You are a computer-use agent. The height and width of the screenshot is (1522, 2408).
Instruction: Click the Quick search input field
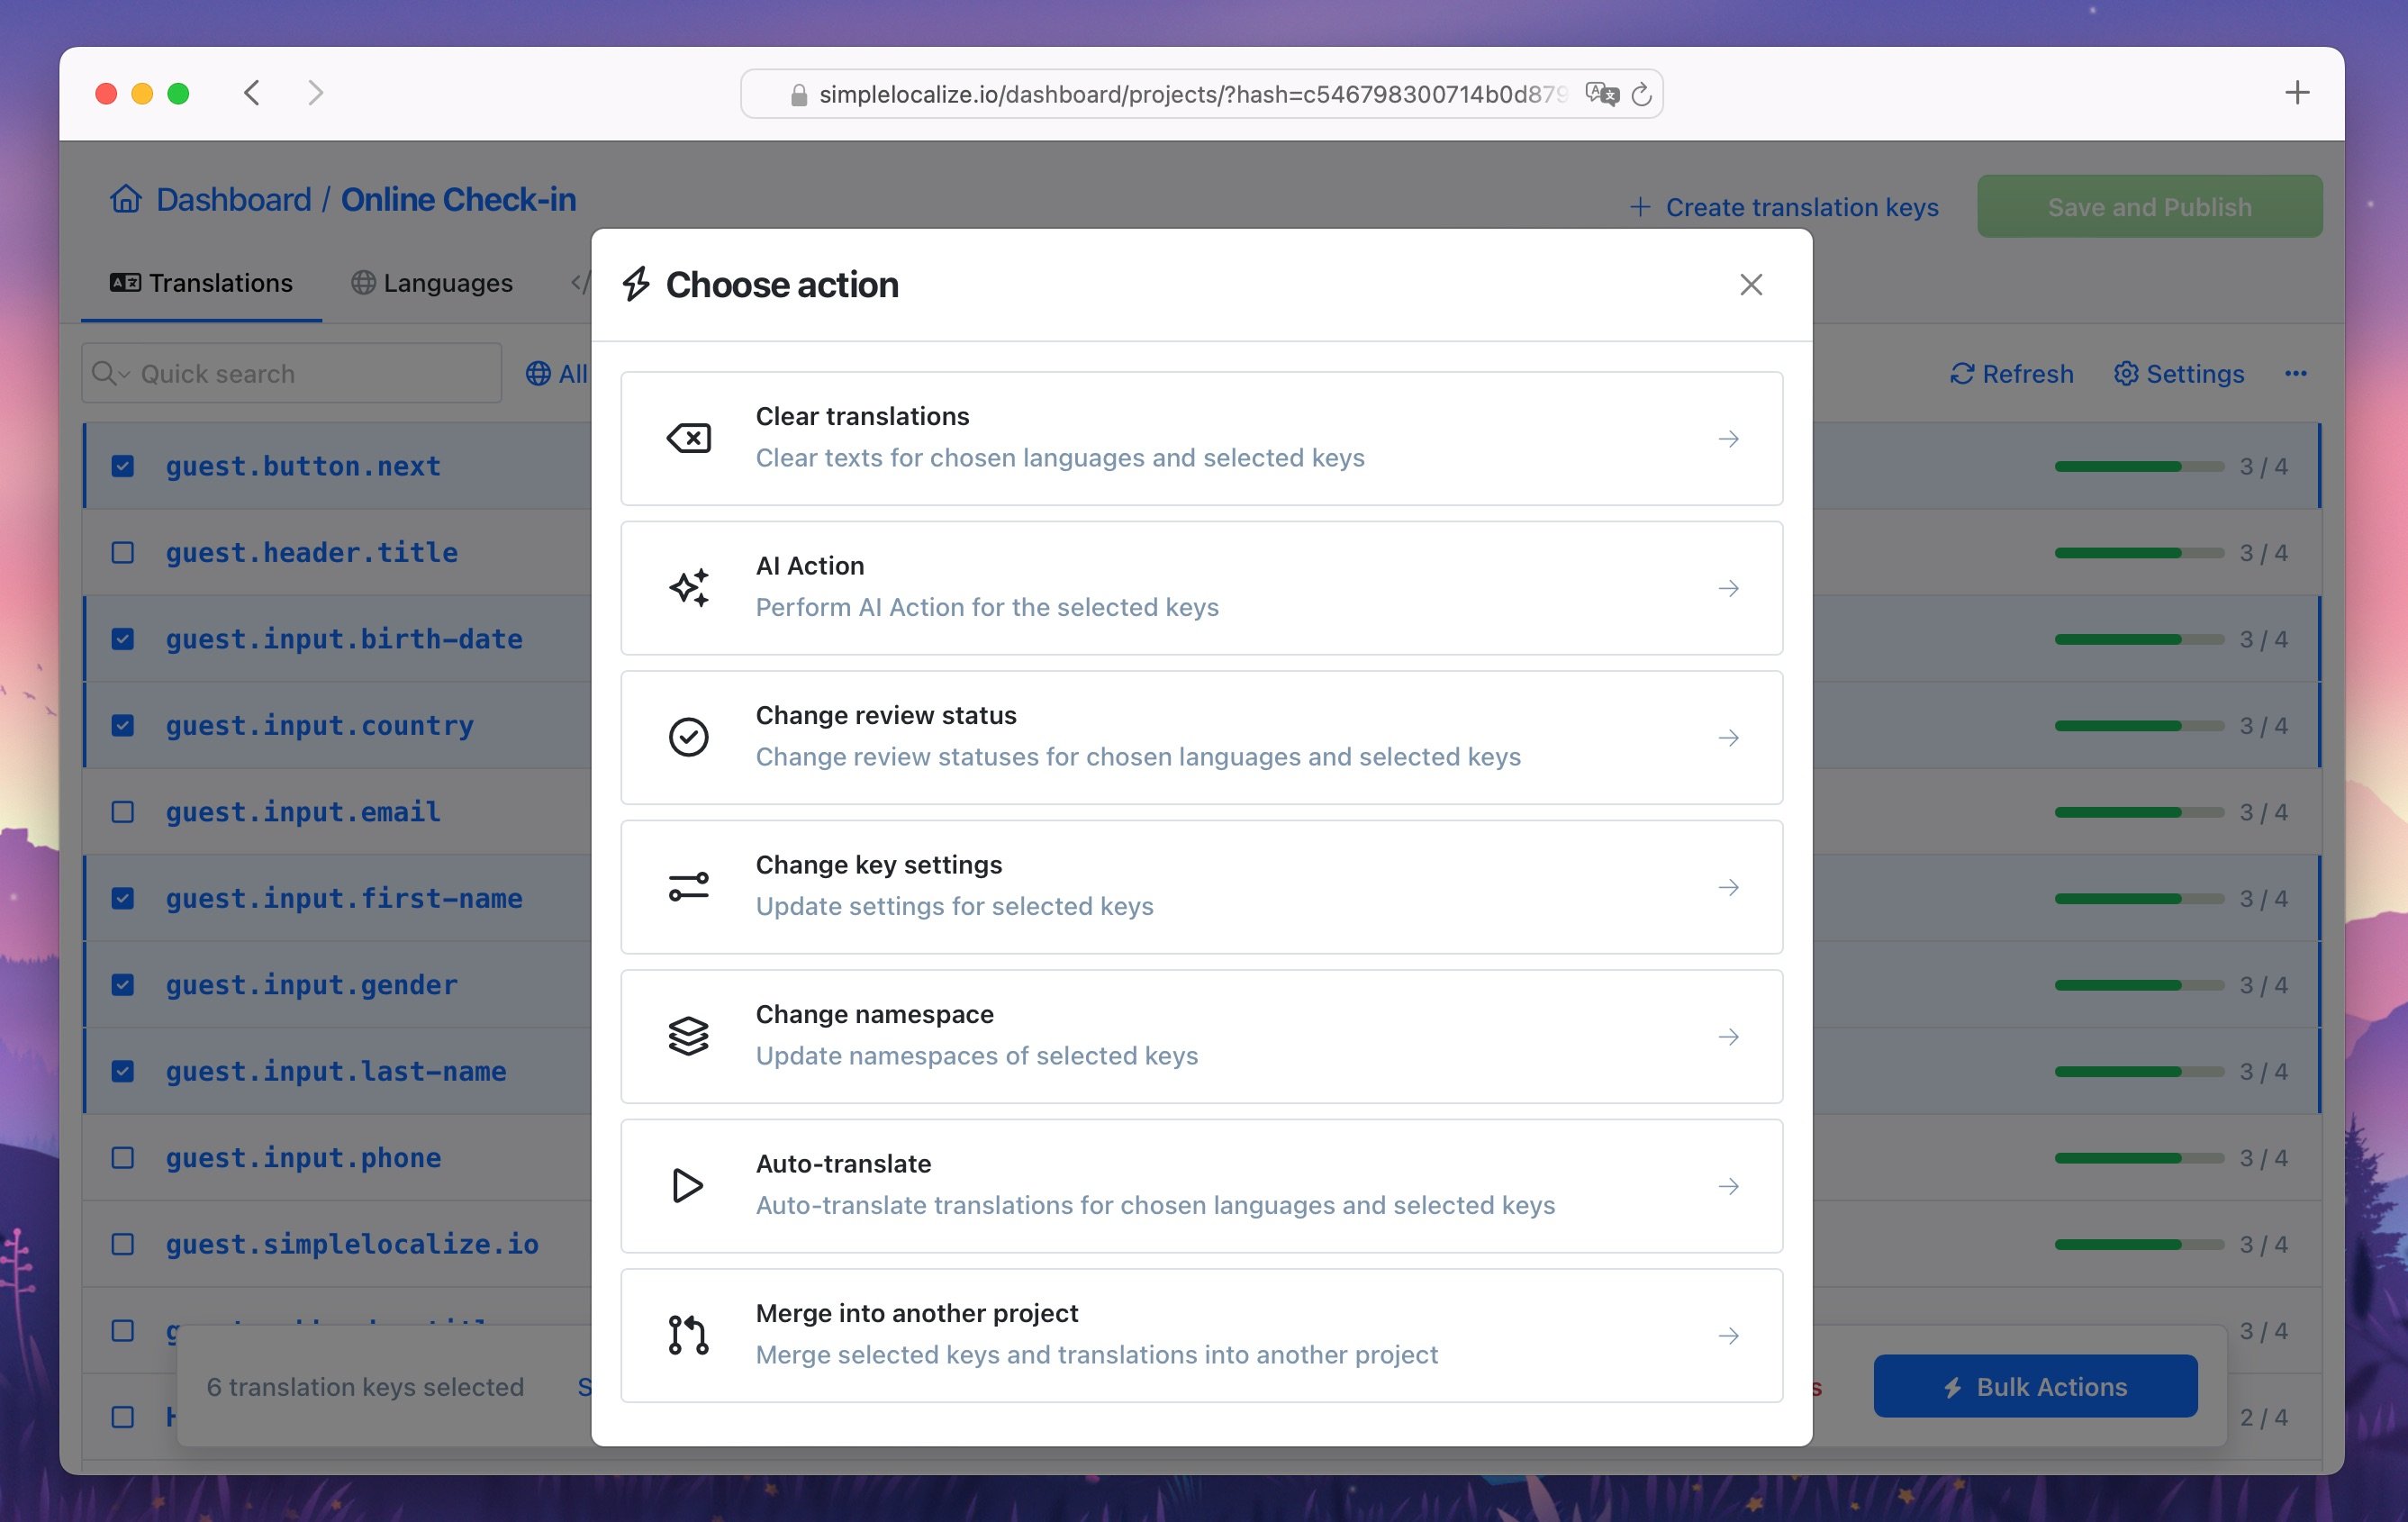(293, 372)
